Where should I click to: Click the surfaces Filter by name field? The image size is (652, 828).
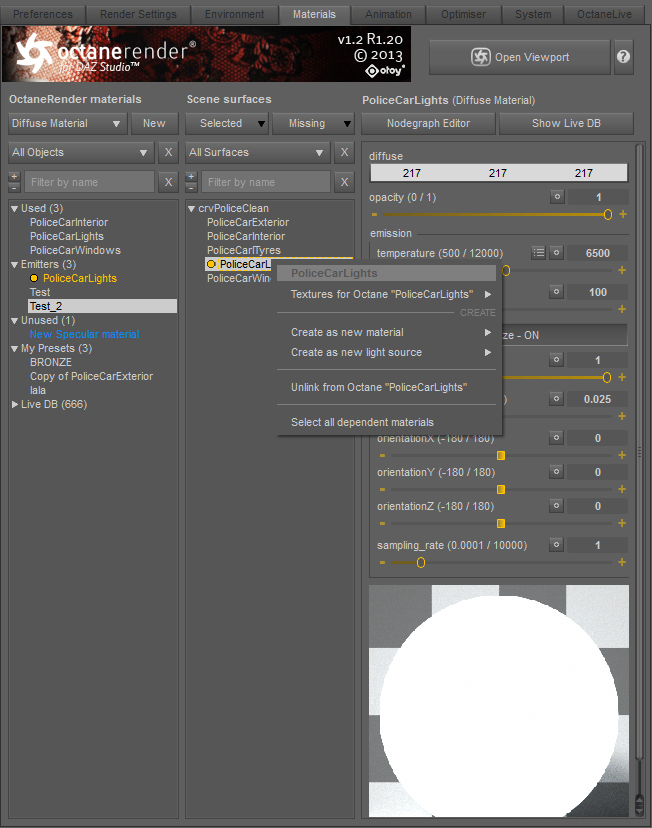click(x=266, y=182)
